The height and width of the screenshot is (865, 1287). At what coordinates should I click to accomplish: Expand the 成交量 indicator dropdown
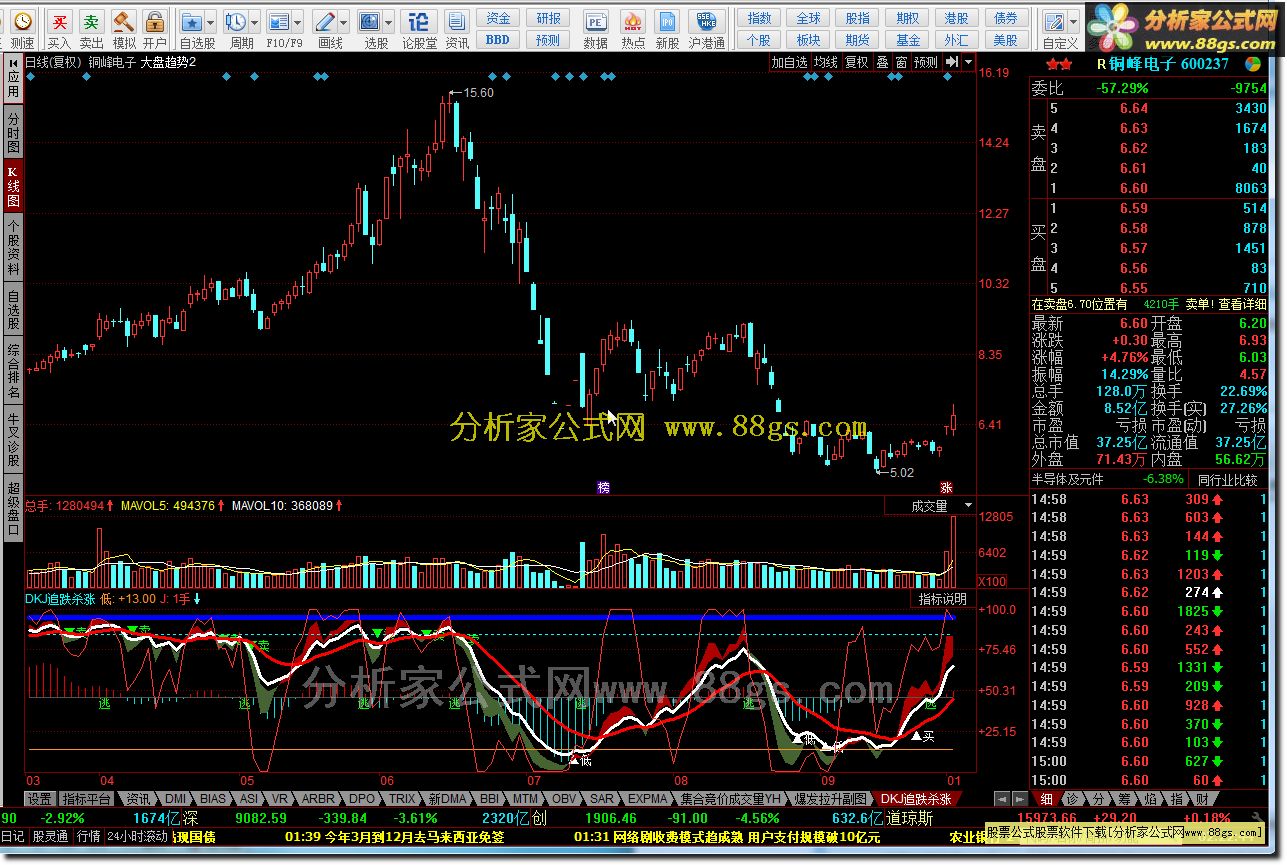tap(966, 506)
